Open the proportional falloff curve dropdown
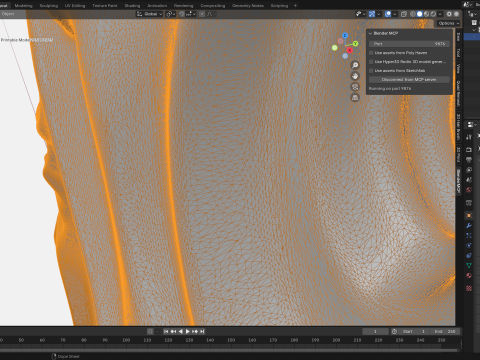This screenshot has width=480, height=360. click(x=211, y=14)
